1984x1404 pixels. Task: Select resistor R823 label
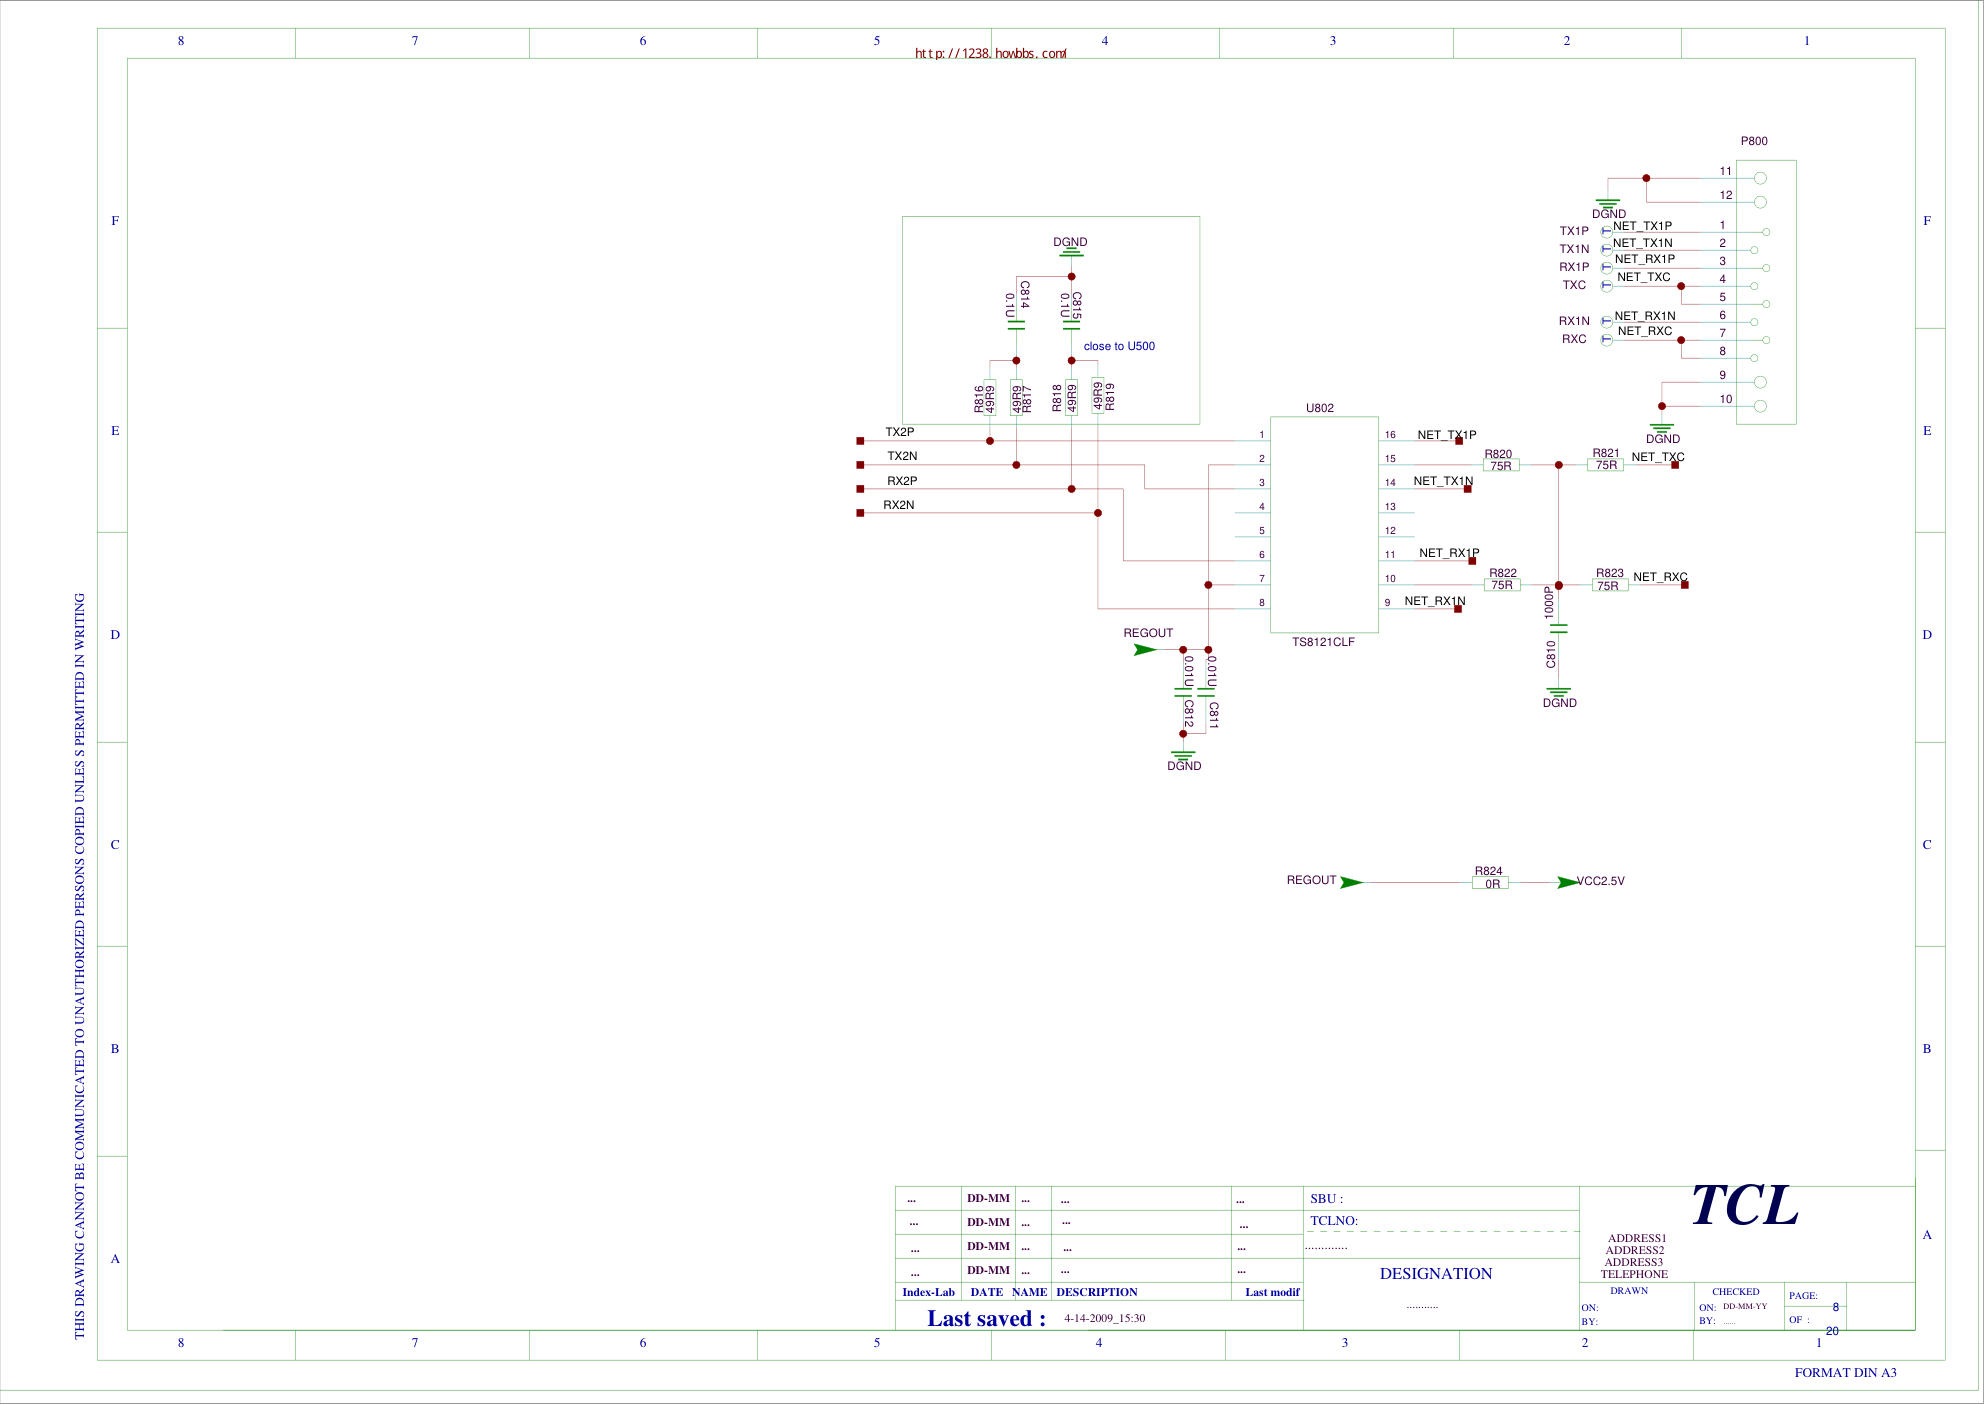(x=1610, y=573)
